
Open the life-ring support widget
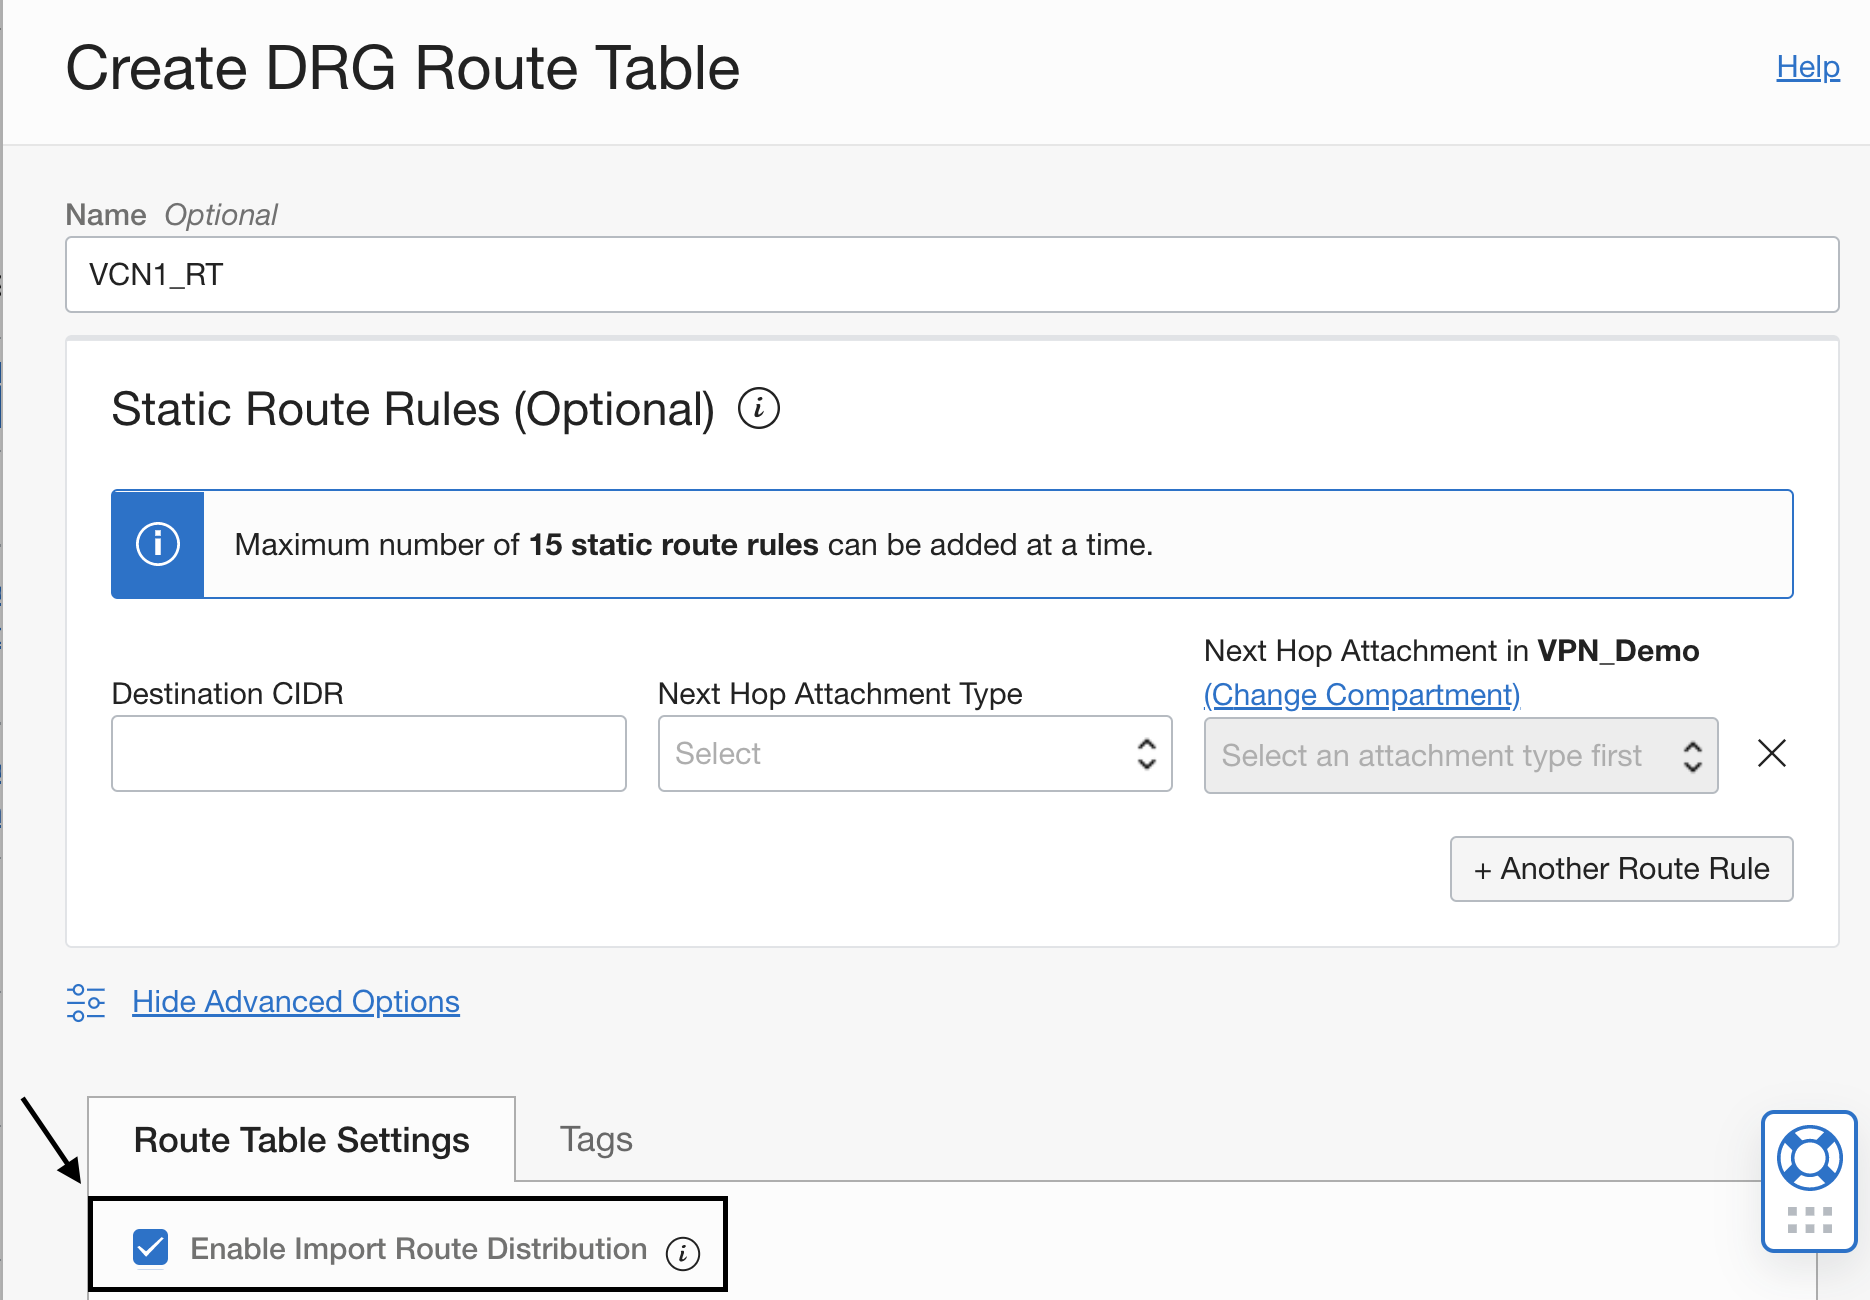click(x=1809, y=1158)
